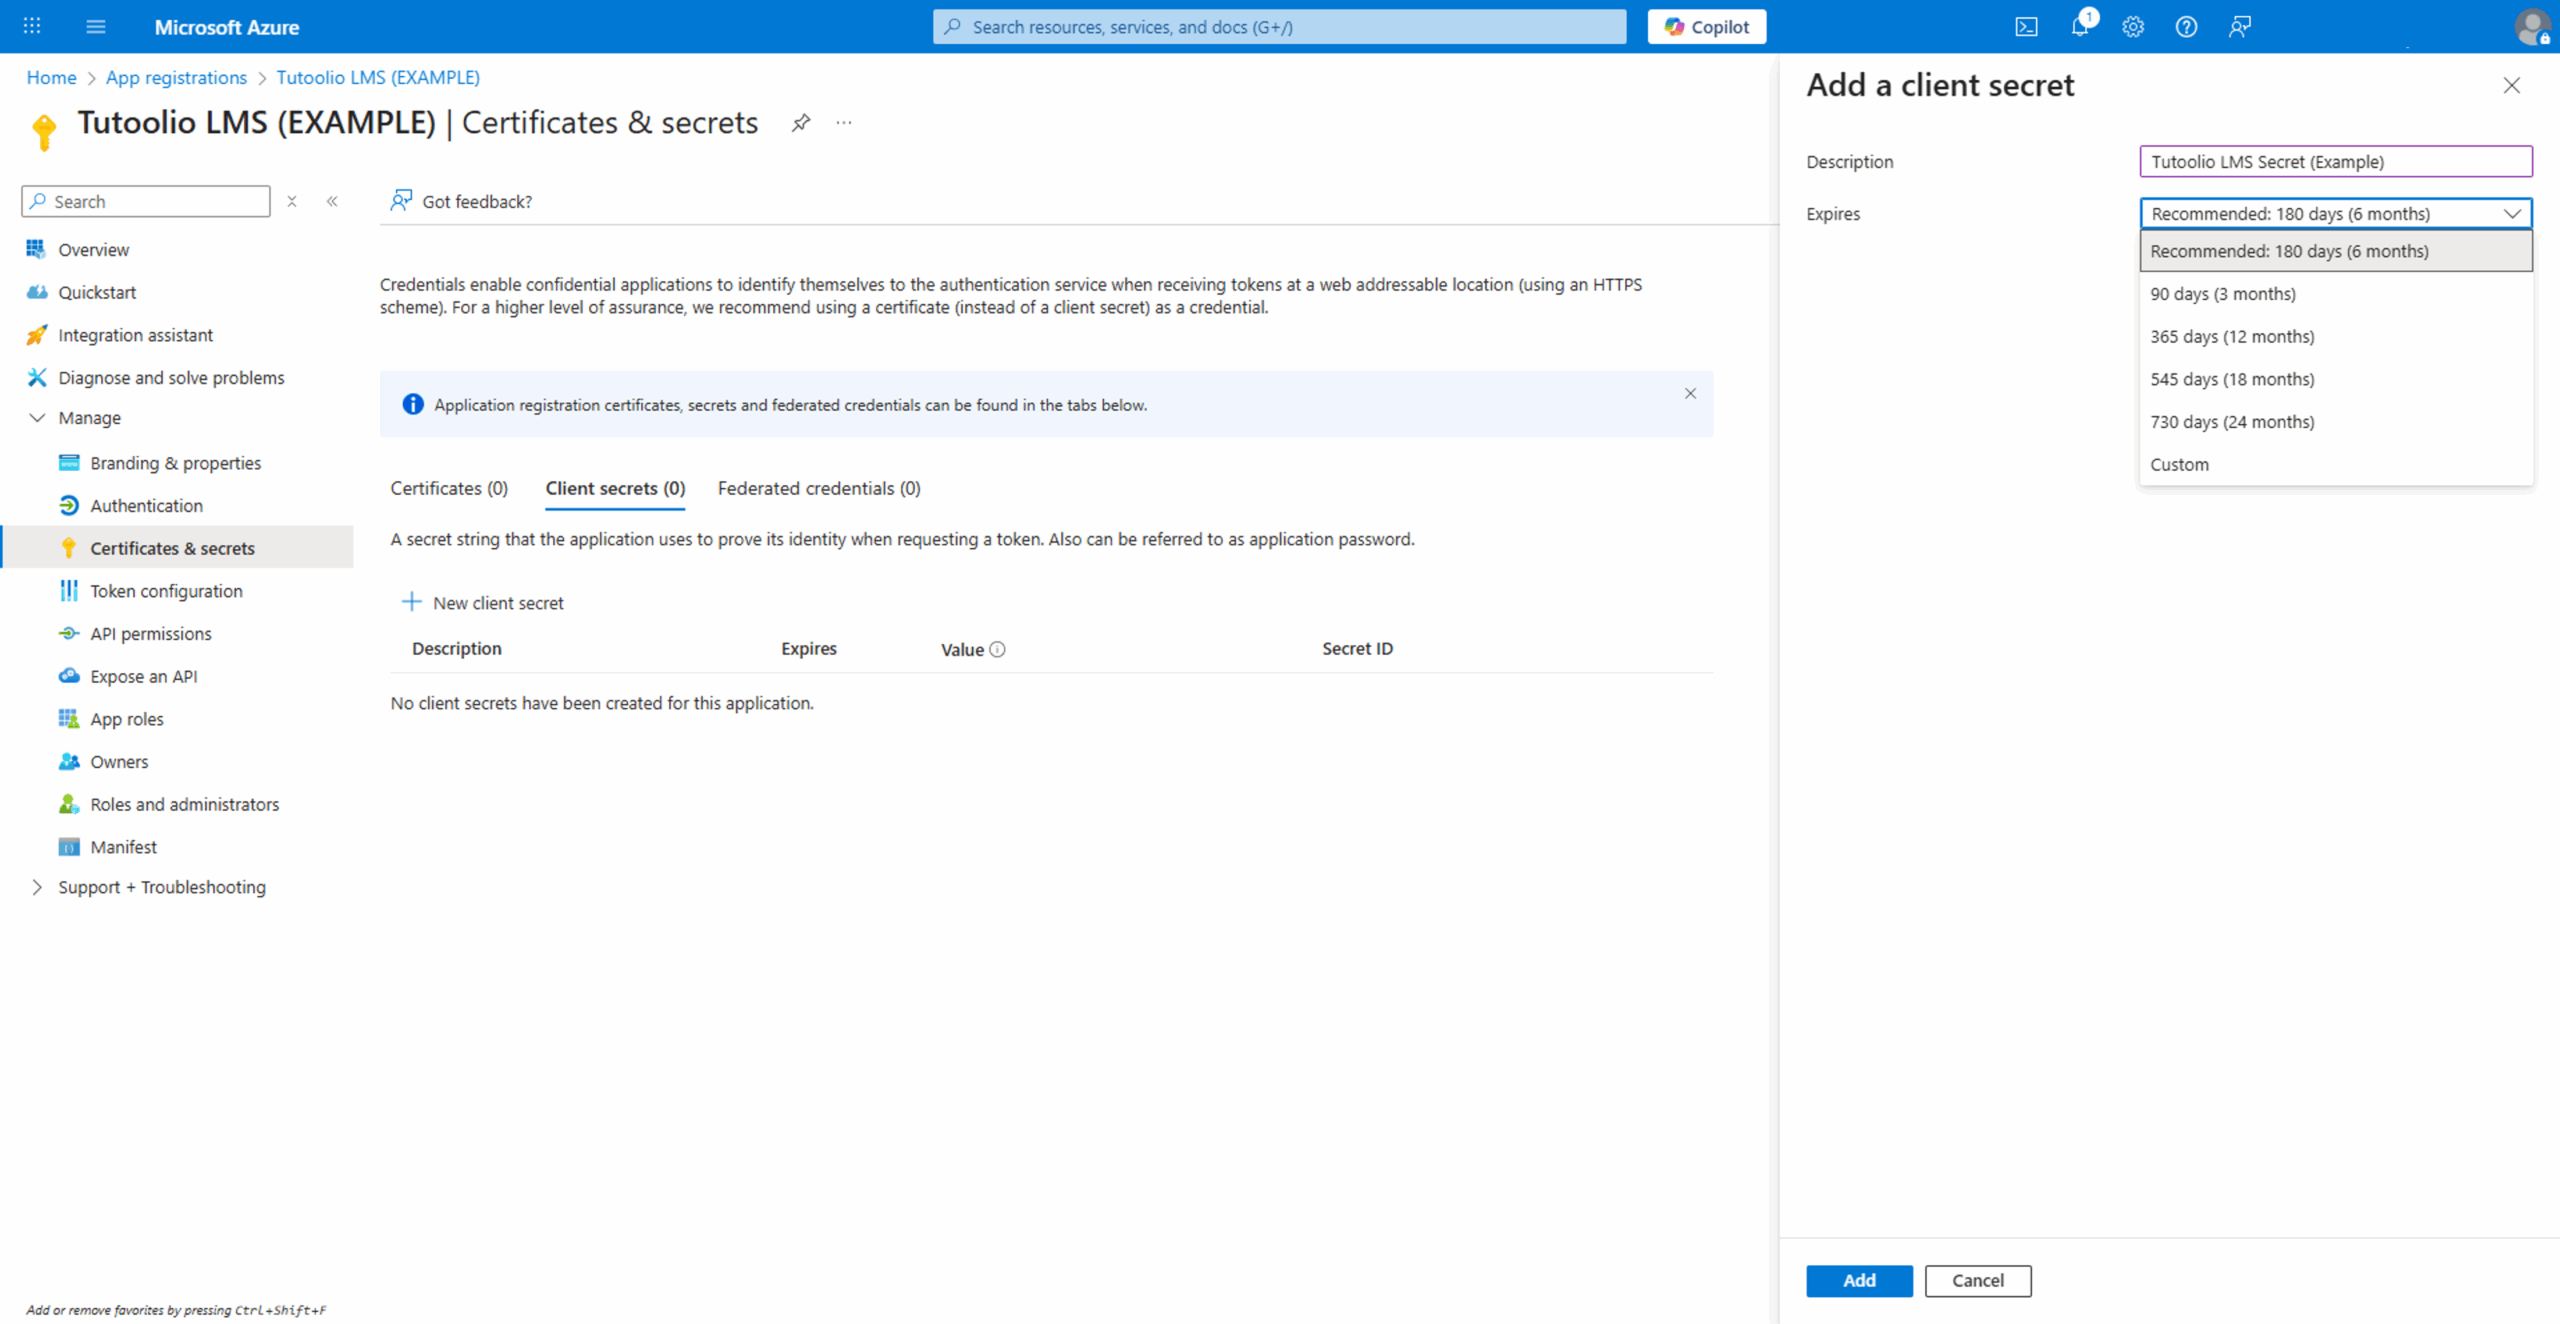Click the Expires dropdown combo box
Viewport: 2560px width, 1324px height.
[x=2335, y=213]
